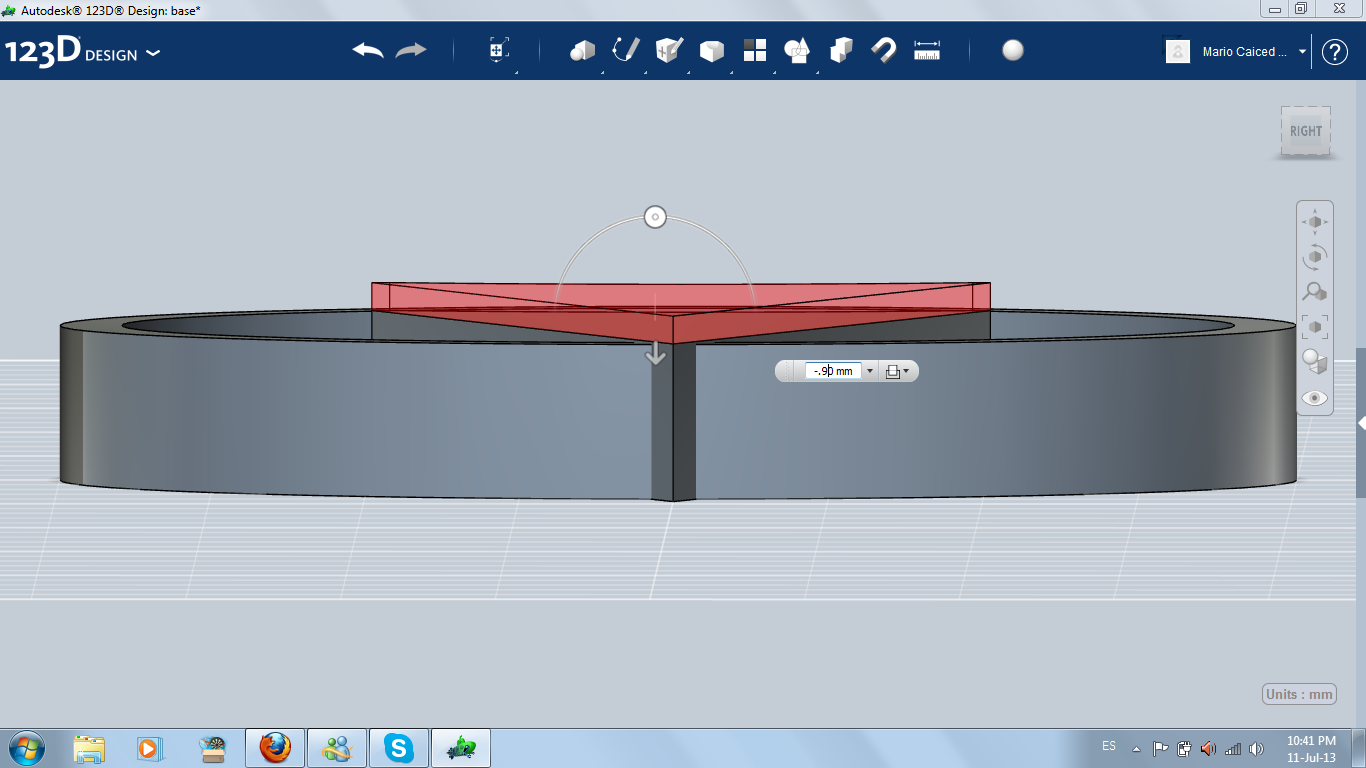
Task: Click the Fit view tool
Action: click(1315, 326)
